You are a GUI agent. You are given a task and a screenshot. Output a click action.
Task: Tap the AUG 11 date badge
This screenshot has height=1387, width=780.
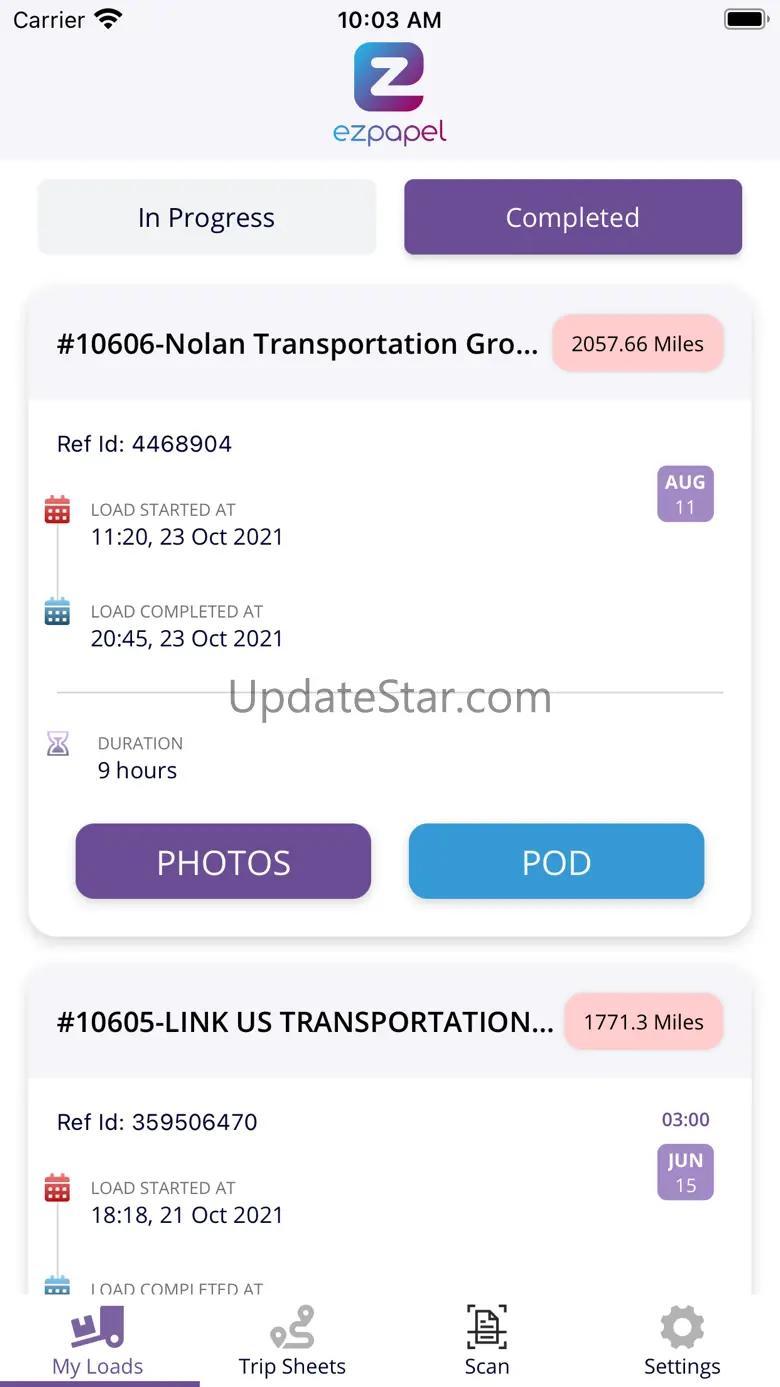(685, 494)
